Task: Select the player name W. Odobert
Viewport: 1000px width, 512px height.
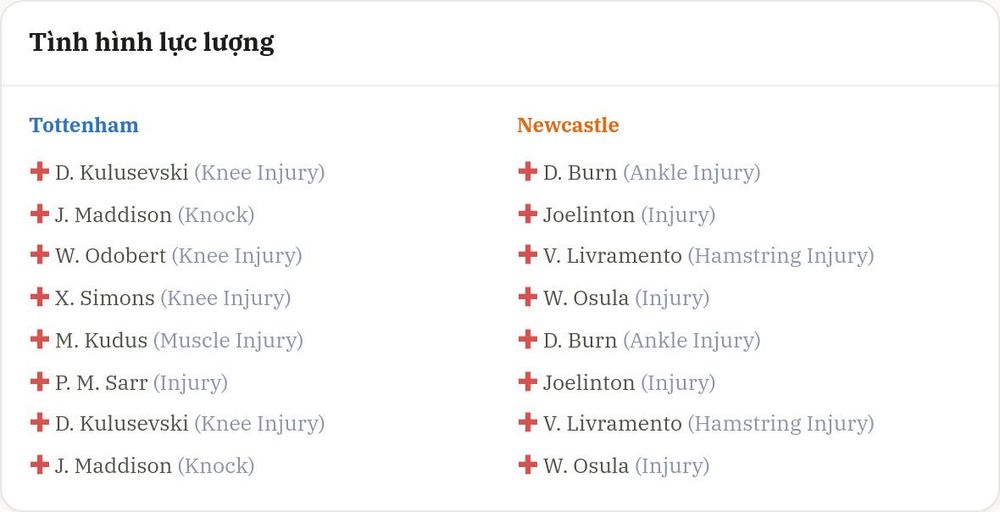Action: pos(110,256)
